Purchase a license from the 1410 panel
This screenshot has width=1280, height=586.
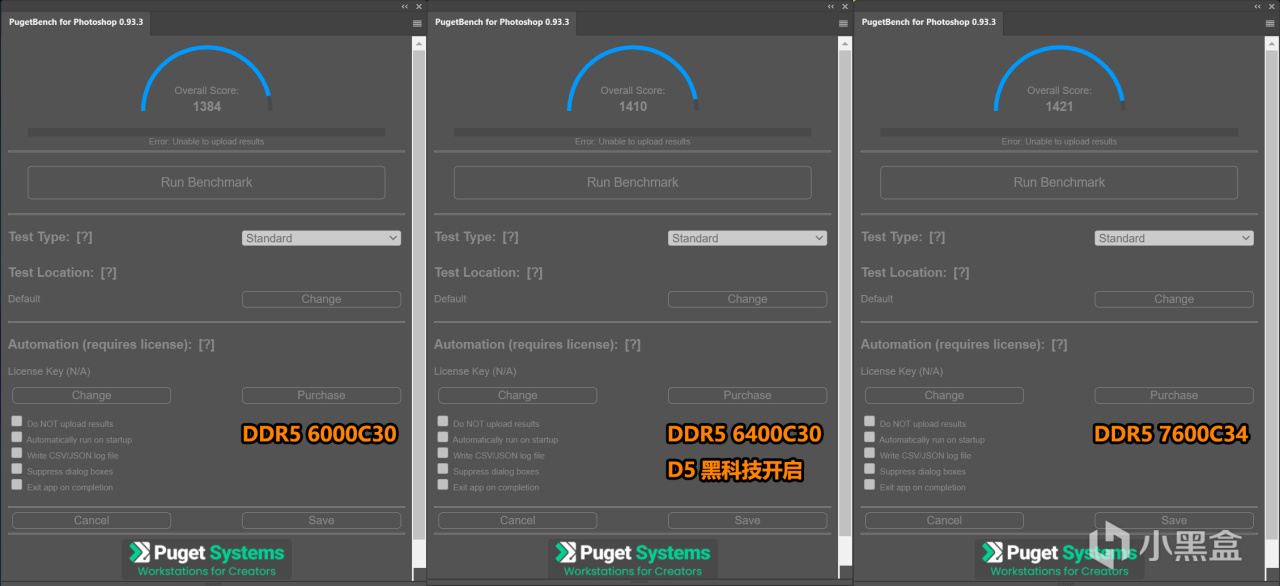coord(747,395)
